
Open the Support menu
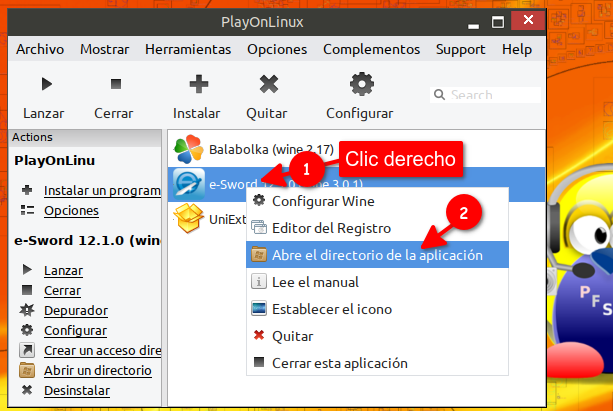[461, 49]
